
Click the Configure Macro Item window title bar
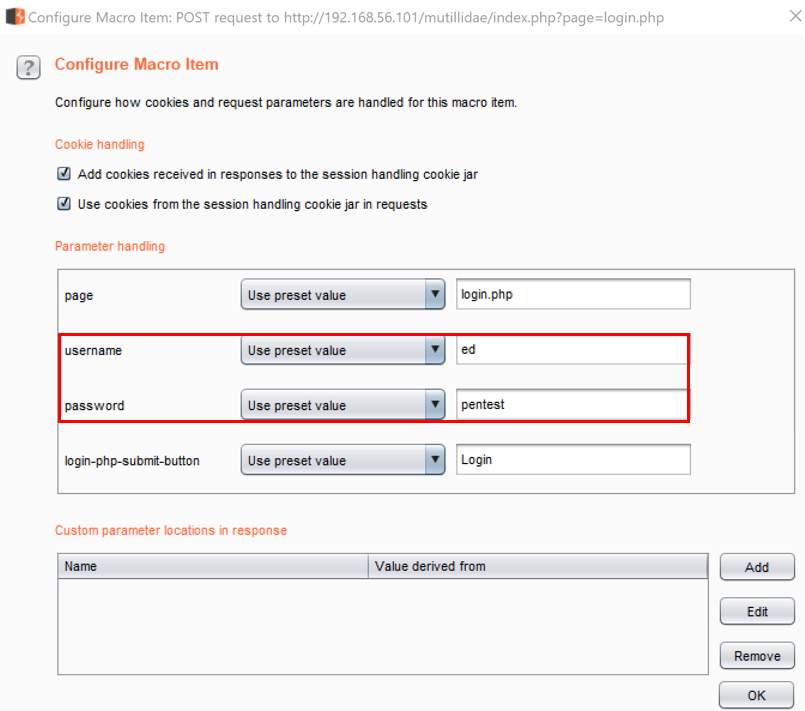pyautogui.click(x=400, y=17)
